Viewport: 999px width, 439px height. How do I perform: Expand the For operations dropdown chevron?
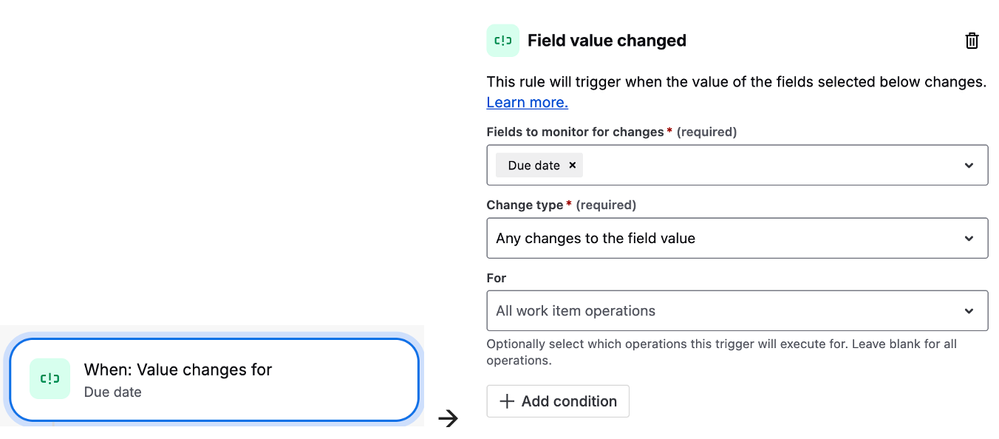968,311
